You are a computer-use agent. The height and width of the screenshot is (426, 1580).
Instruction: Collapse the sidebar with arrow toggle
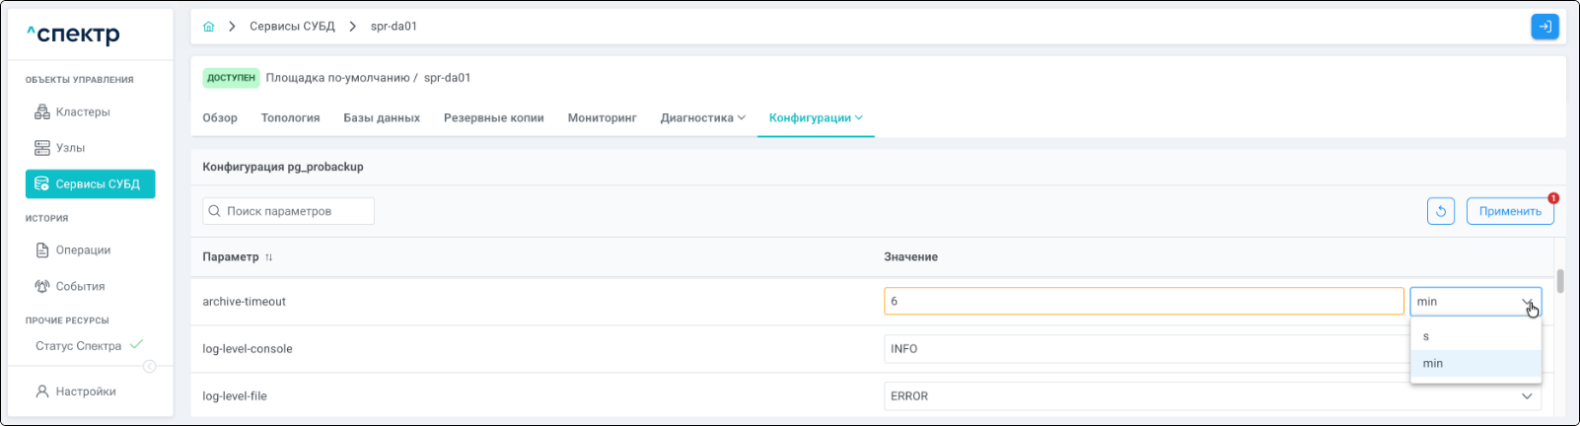pos(149,367)
